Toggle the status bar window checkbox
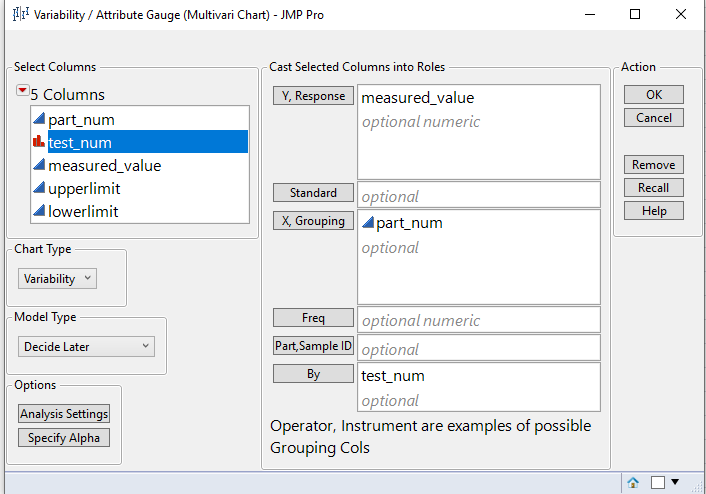Screen dimensions: 706x494 pyautogui.click(x=658, y=482)
